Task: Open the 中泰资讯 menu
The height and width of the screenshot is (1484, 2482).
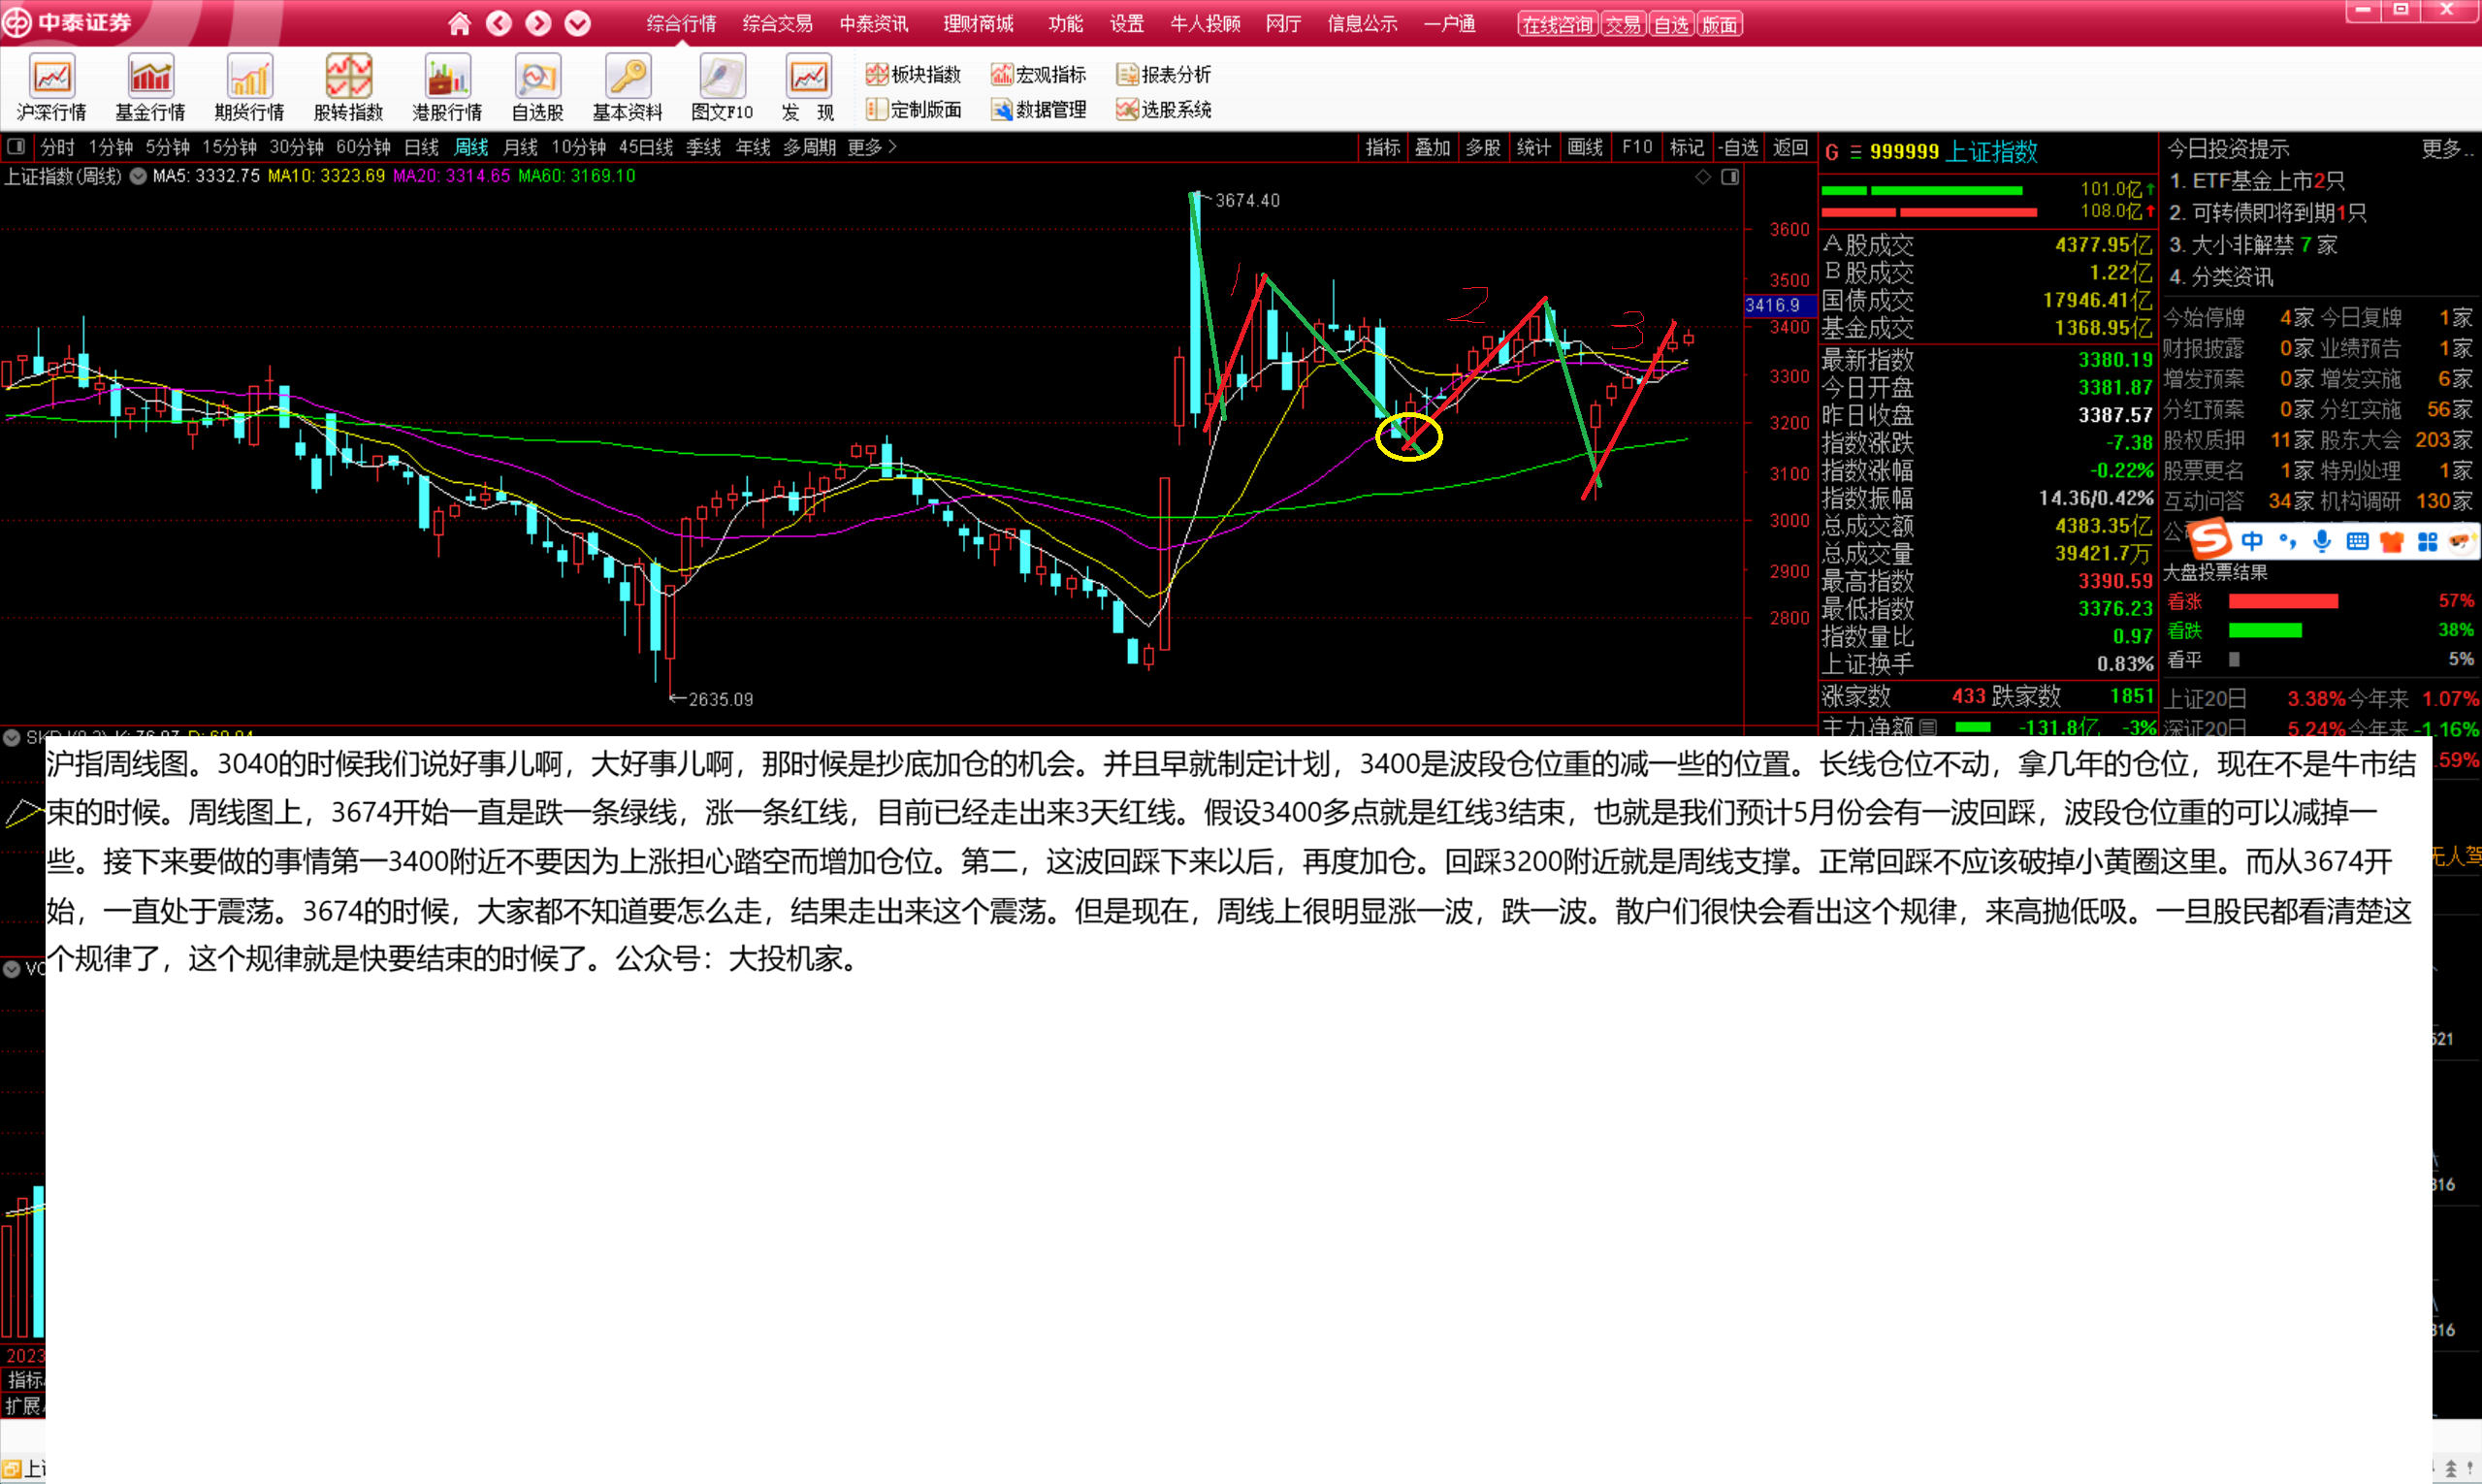Action: [874, 23]
